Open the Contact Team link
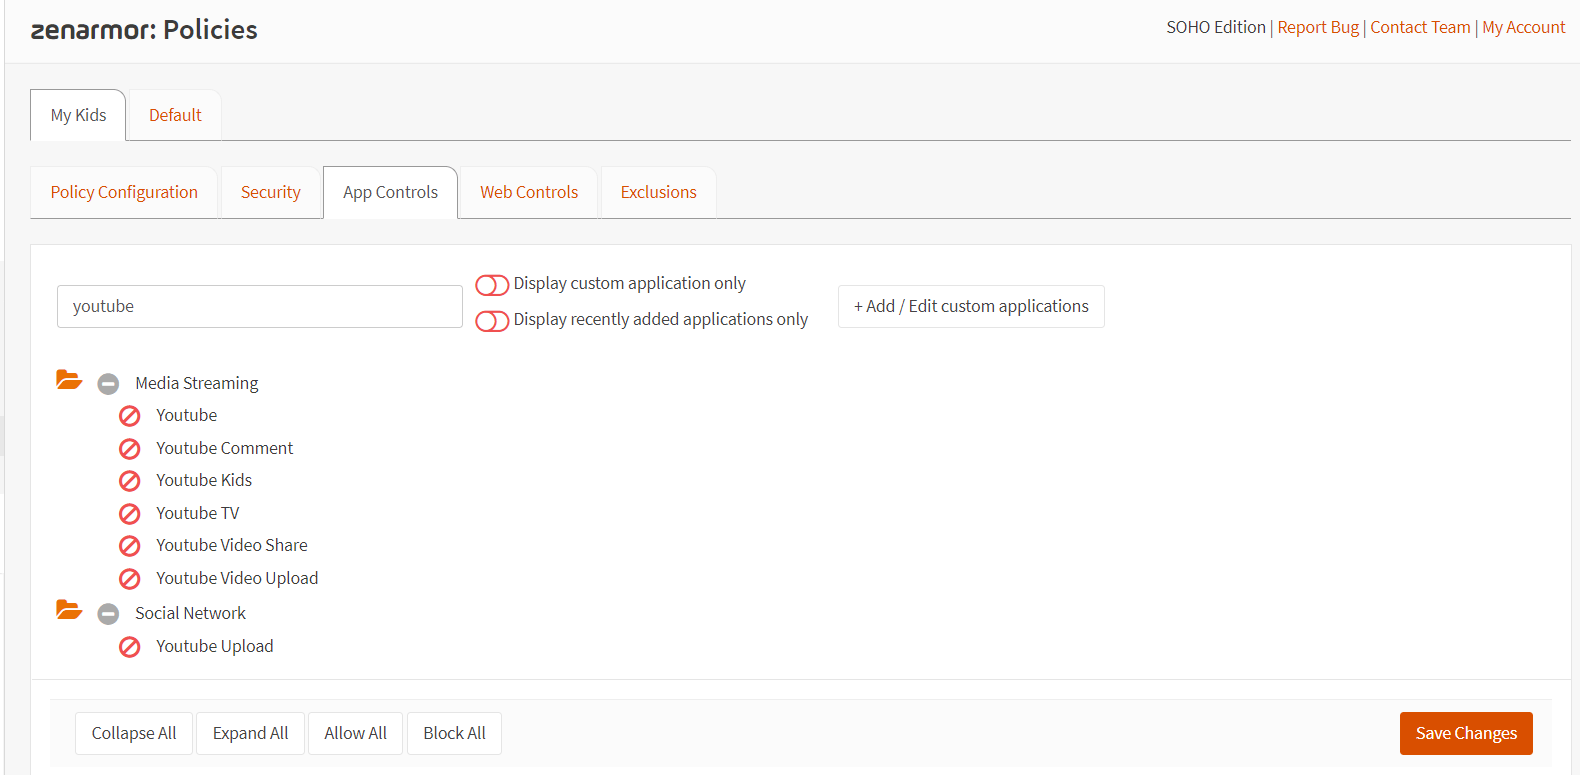The width and height of the screenshot is (1580, 775). click(x=1420, y=27)
